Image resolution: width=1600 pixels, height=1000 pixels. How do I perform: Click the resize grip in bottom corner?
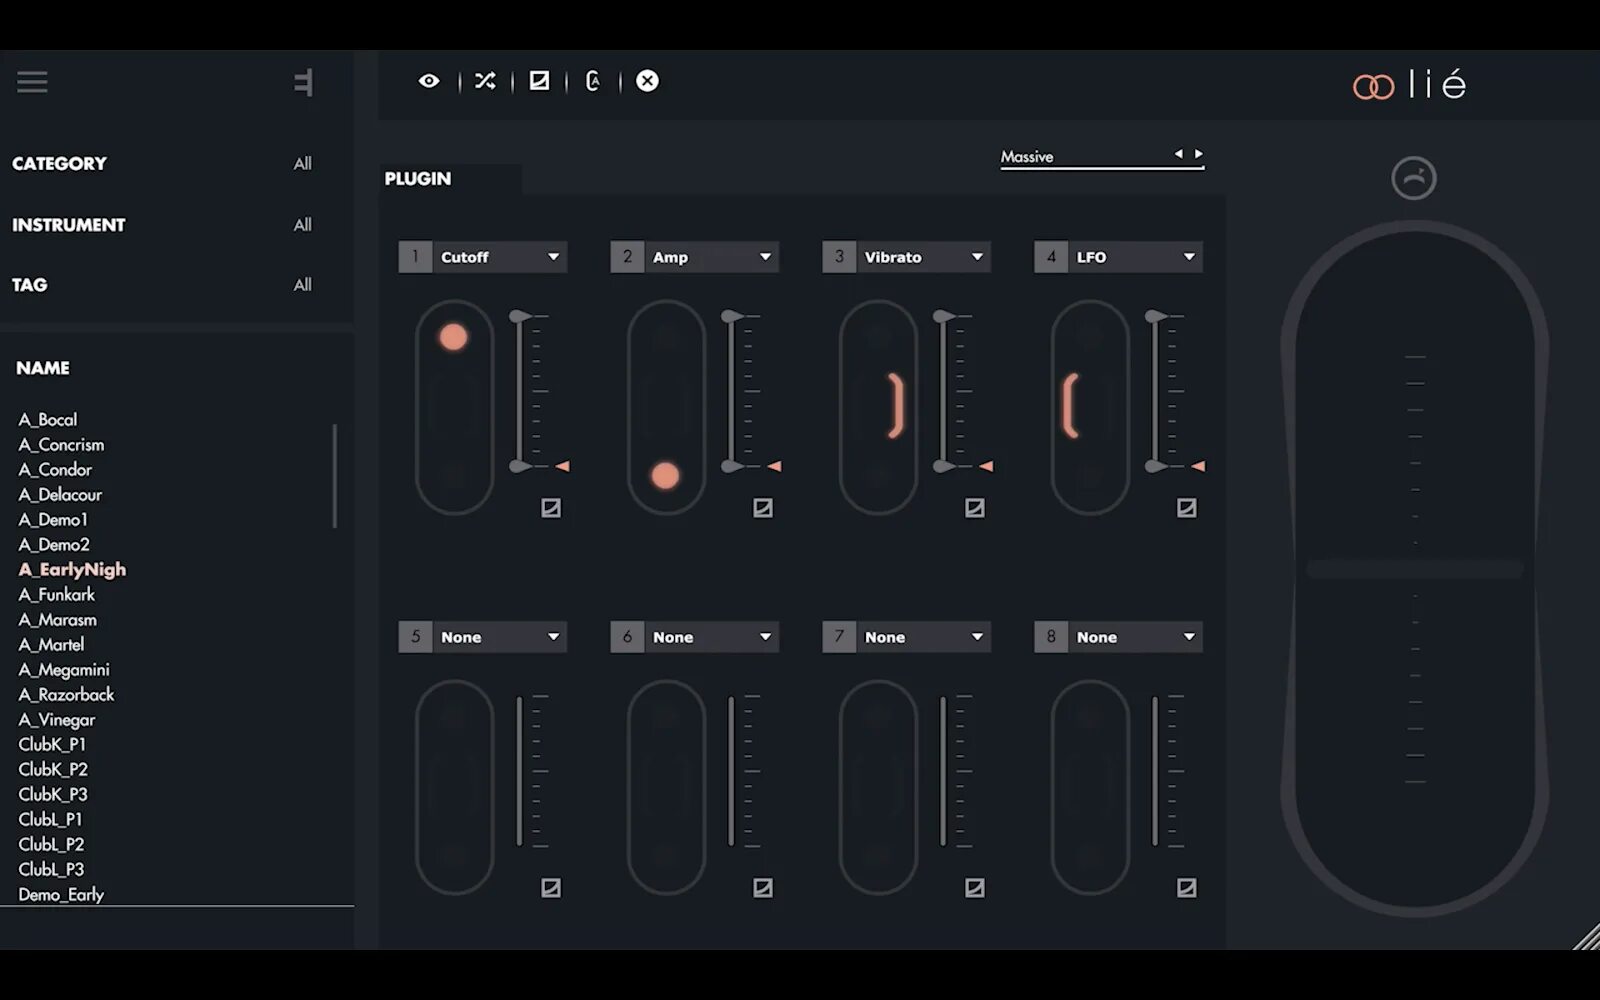point(1586,937)
